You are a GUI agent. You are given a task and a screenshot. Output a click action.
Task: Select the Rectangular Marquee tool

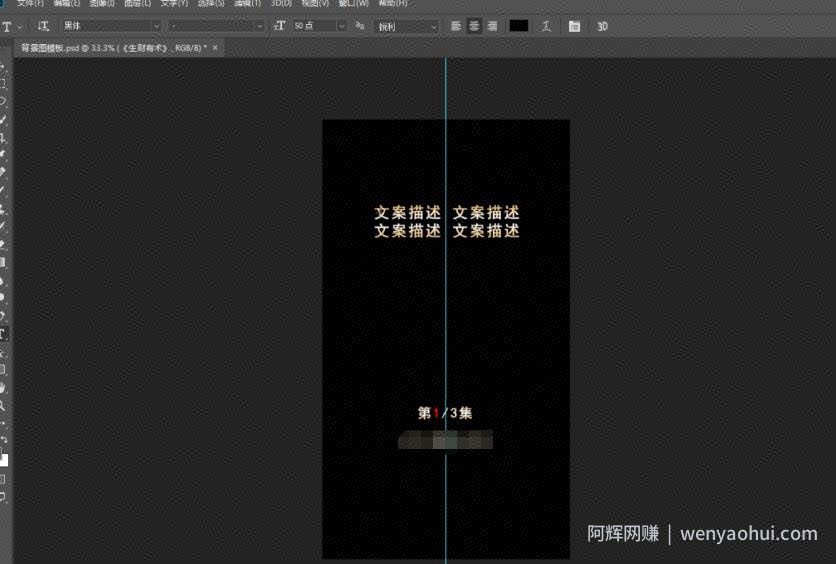pos(3,83)
